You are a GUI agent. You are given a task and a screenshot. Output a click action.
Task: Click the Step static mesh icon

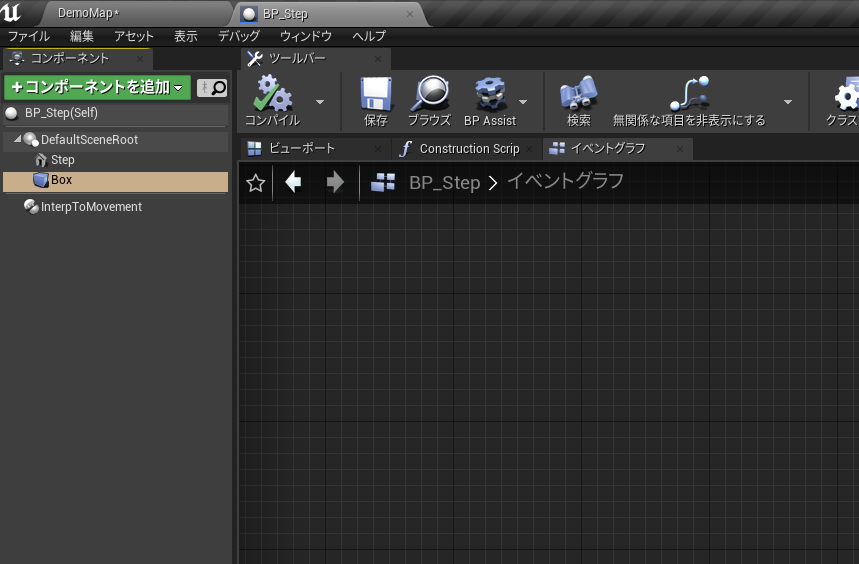point(41,160)
